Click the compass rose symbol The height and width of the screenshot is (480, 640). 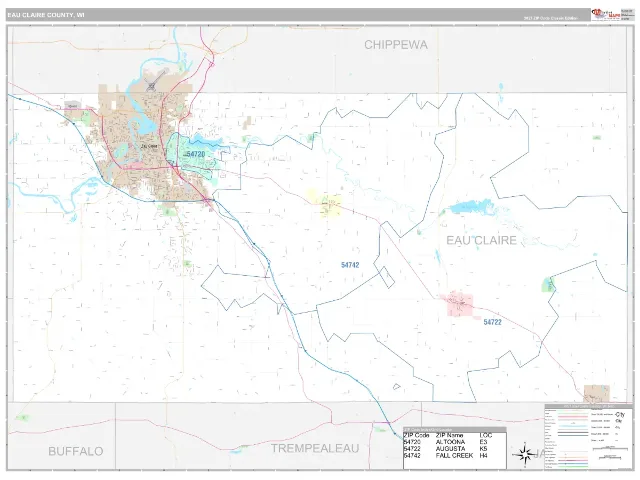click(x=524, y=454)
